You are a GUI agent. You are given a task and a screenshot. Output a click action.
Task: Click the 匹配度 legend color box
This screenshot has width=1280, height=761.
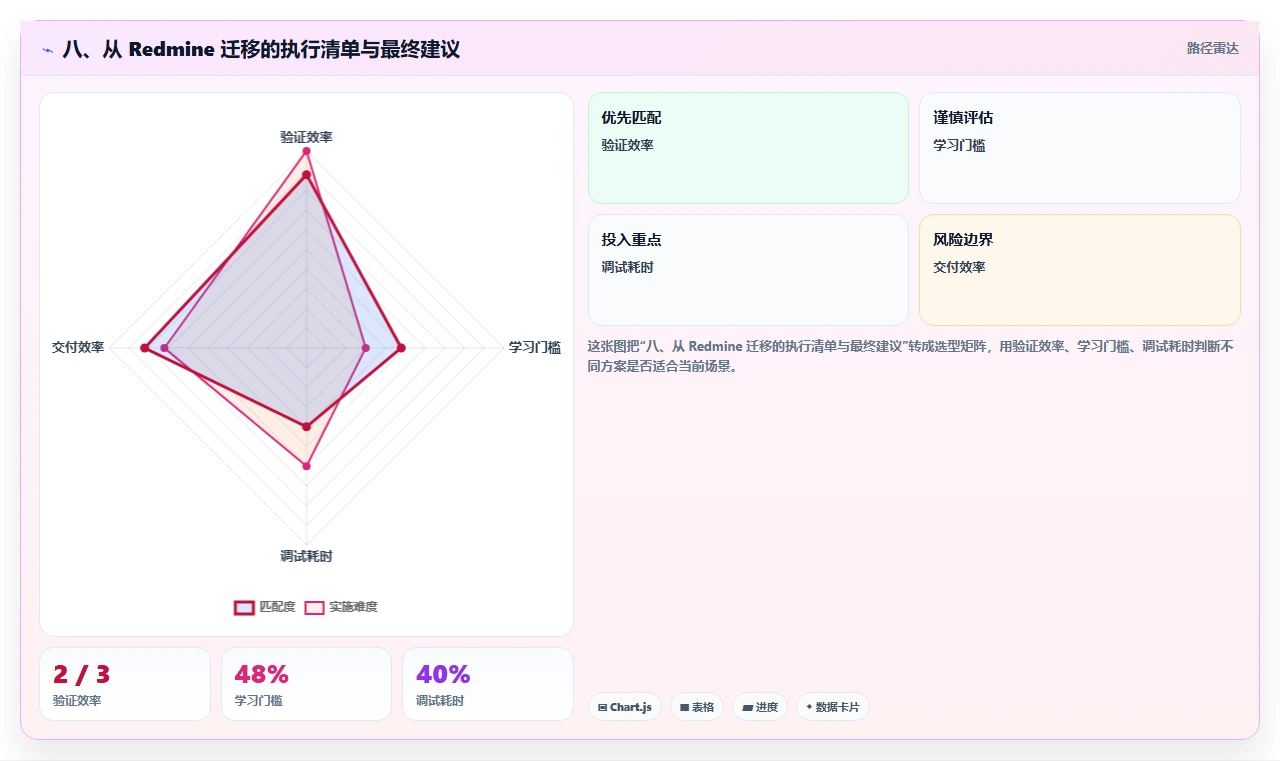point(244,607)
